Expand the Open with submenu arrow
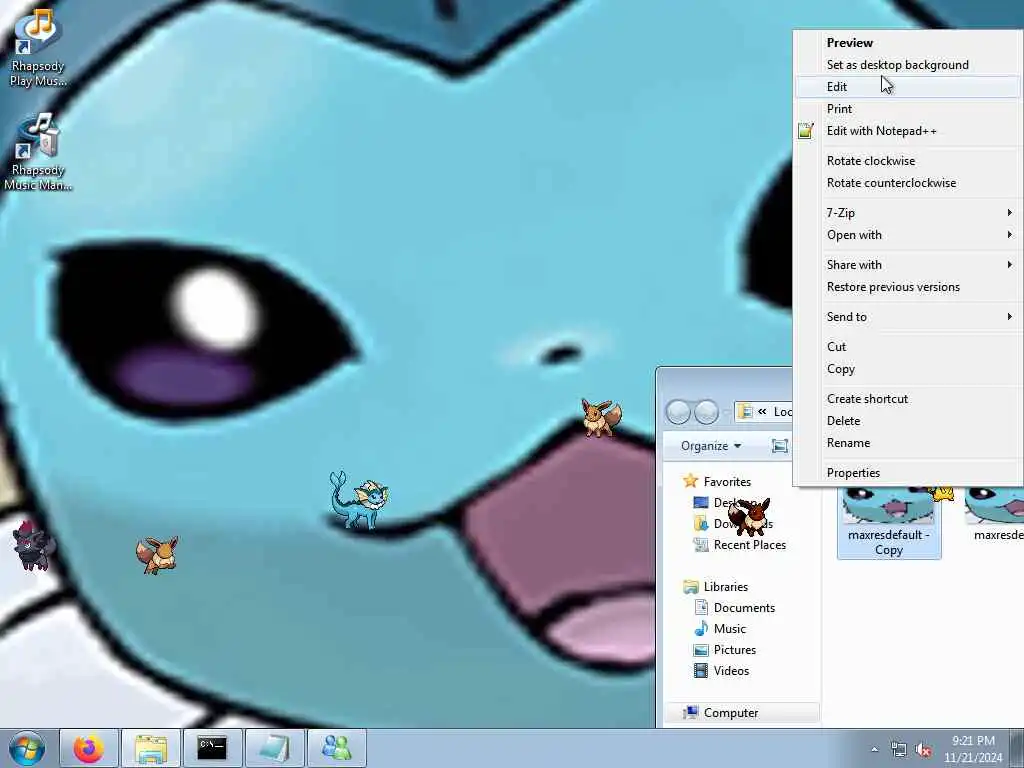 [x=1010, y=235]
